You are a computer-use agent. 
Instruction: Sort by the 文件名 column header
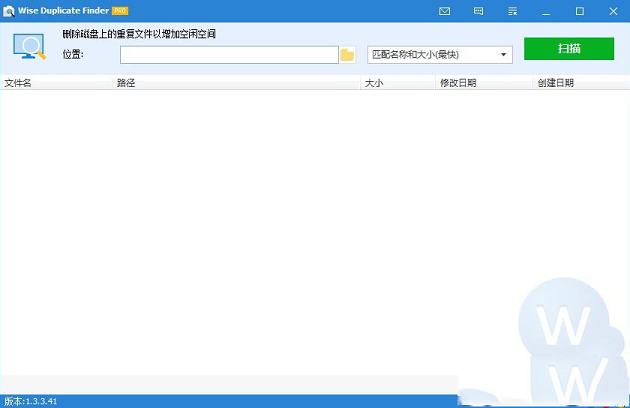pyautogui.click(x=18, y=83)
